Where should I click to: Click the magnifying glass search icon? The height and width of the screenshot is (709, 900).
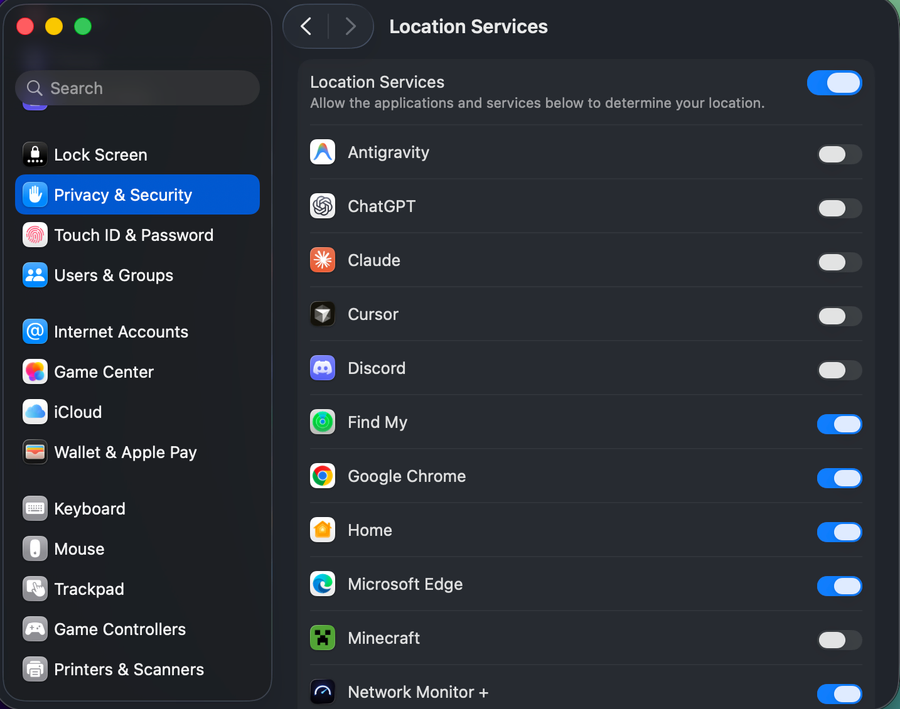(34, 88)
